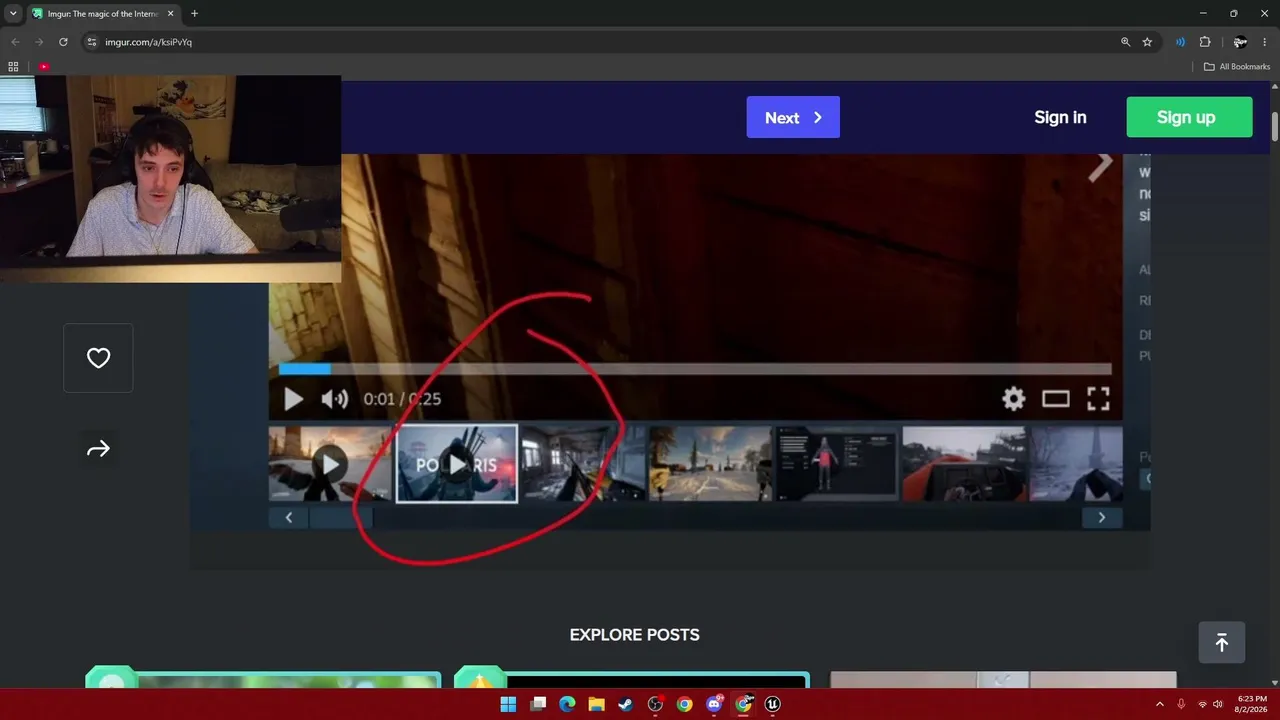Play the video with the play button
This screenshot has width=1280, height=720.
(293, 399)
